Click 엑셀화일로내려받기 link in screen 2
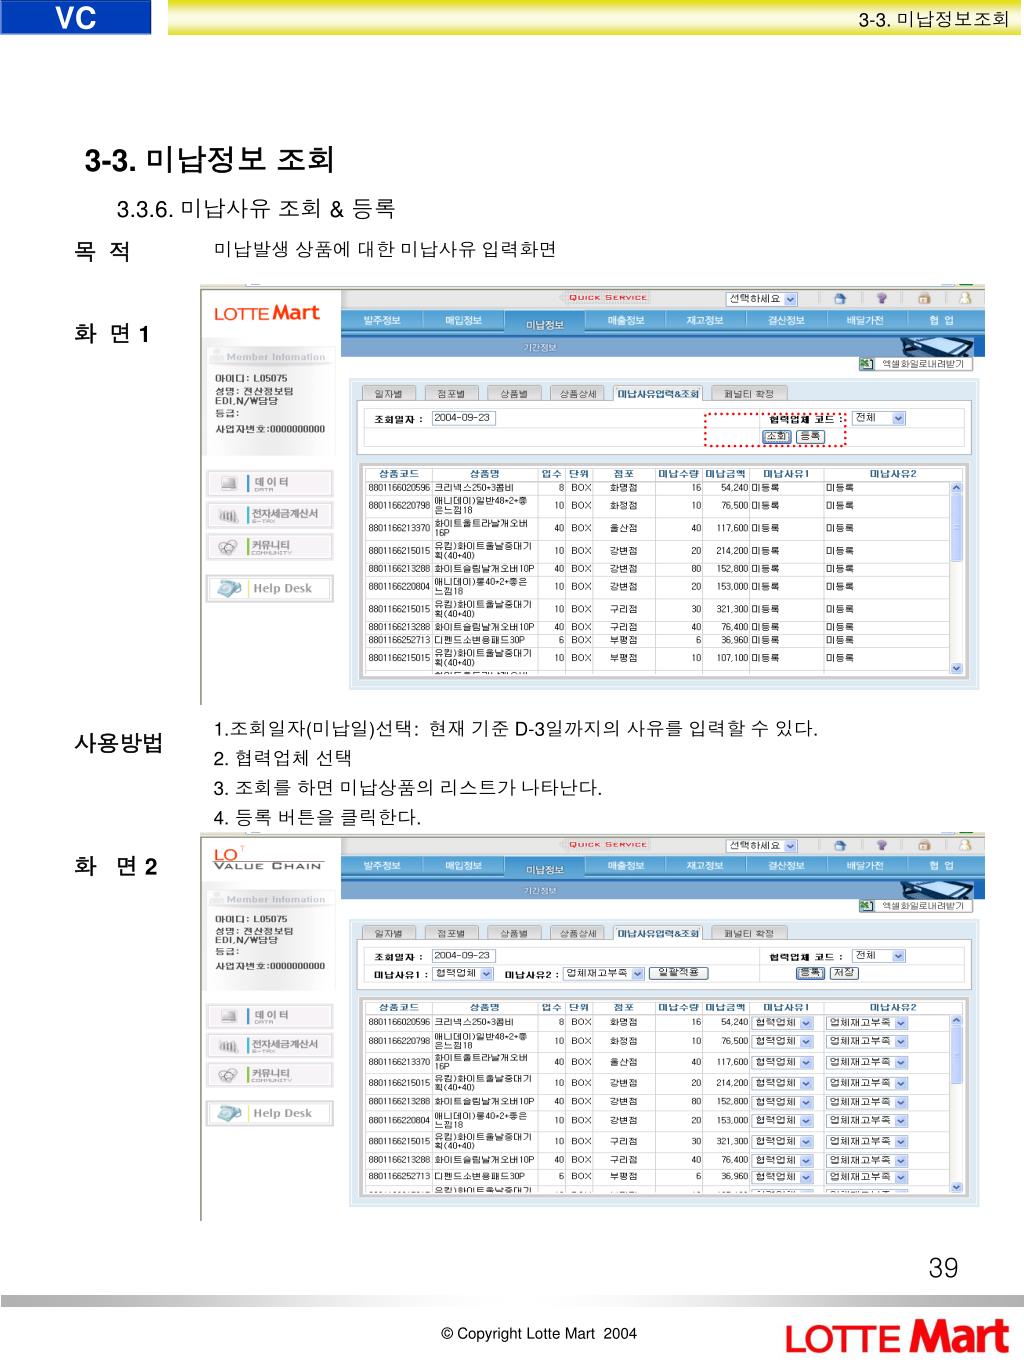The height and width of the screenshot is (1365, 1024). pos(923,906)
